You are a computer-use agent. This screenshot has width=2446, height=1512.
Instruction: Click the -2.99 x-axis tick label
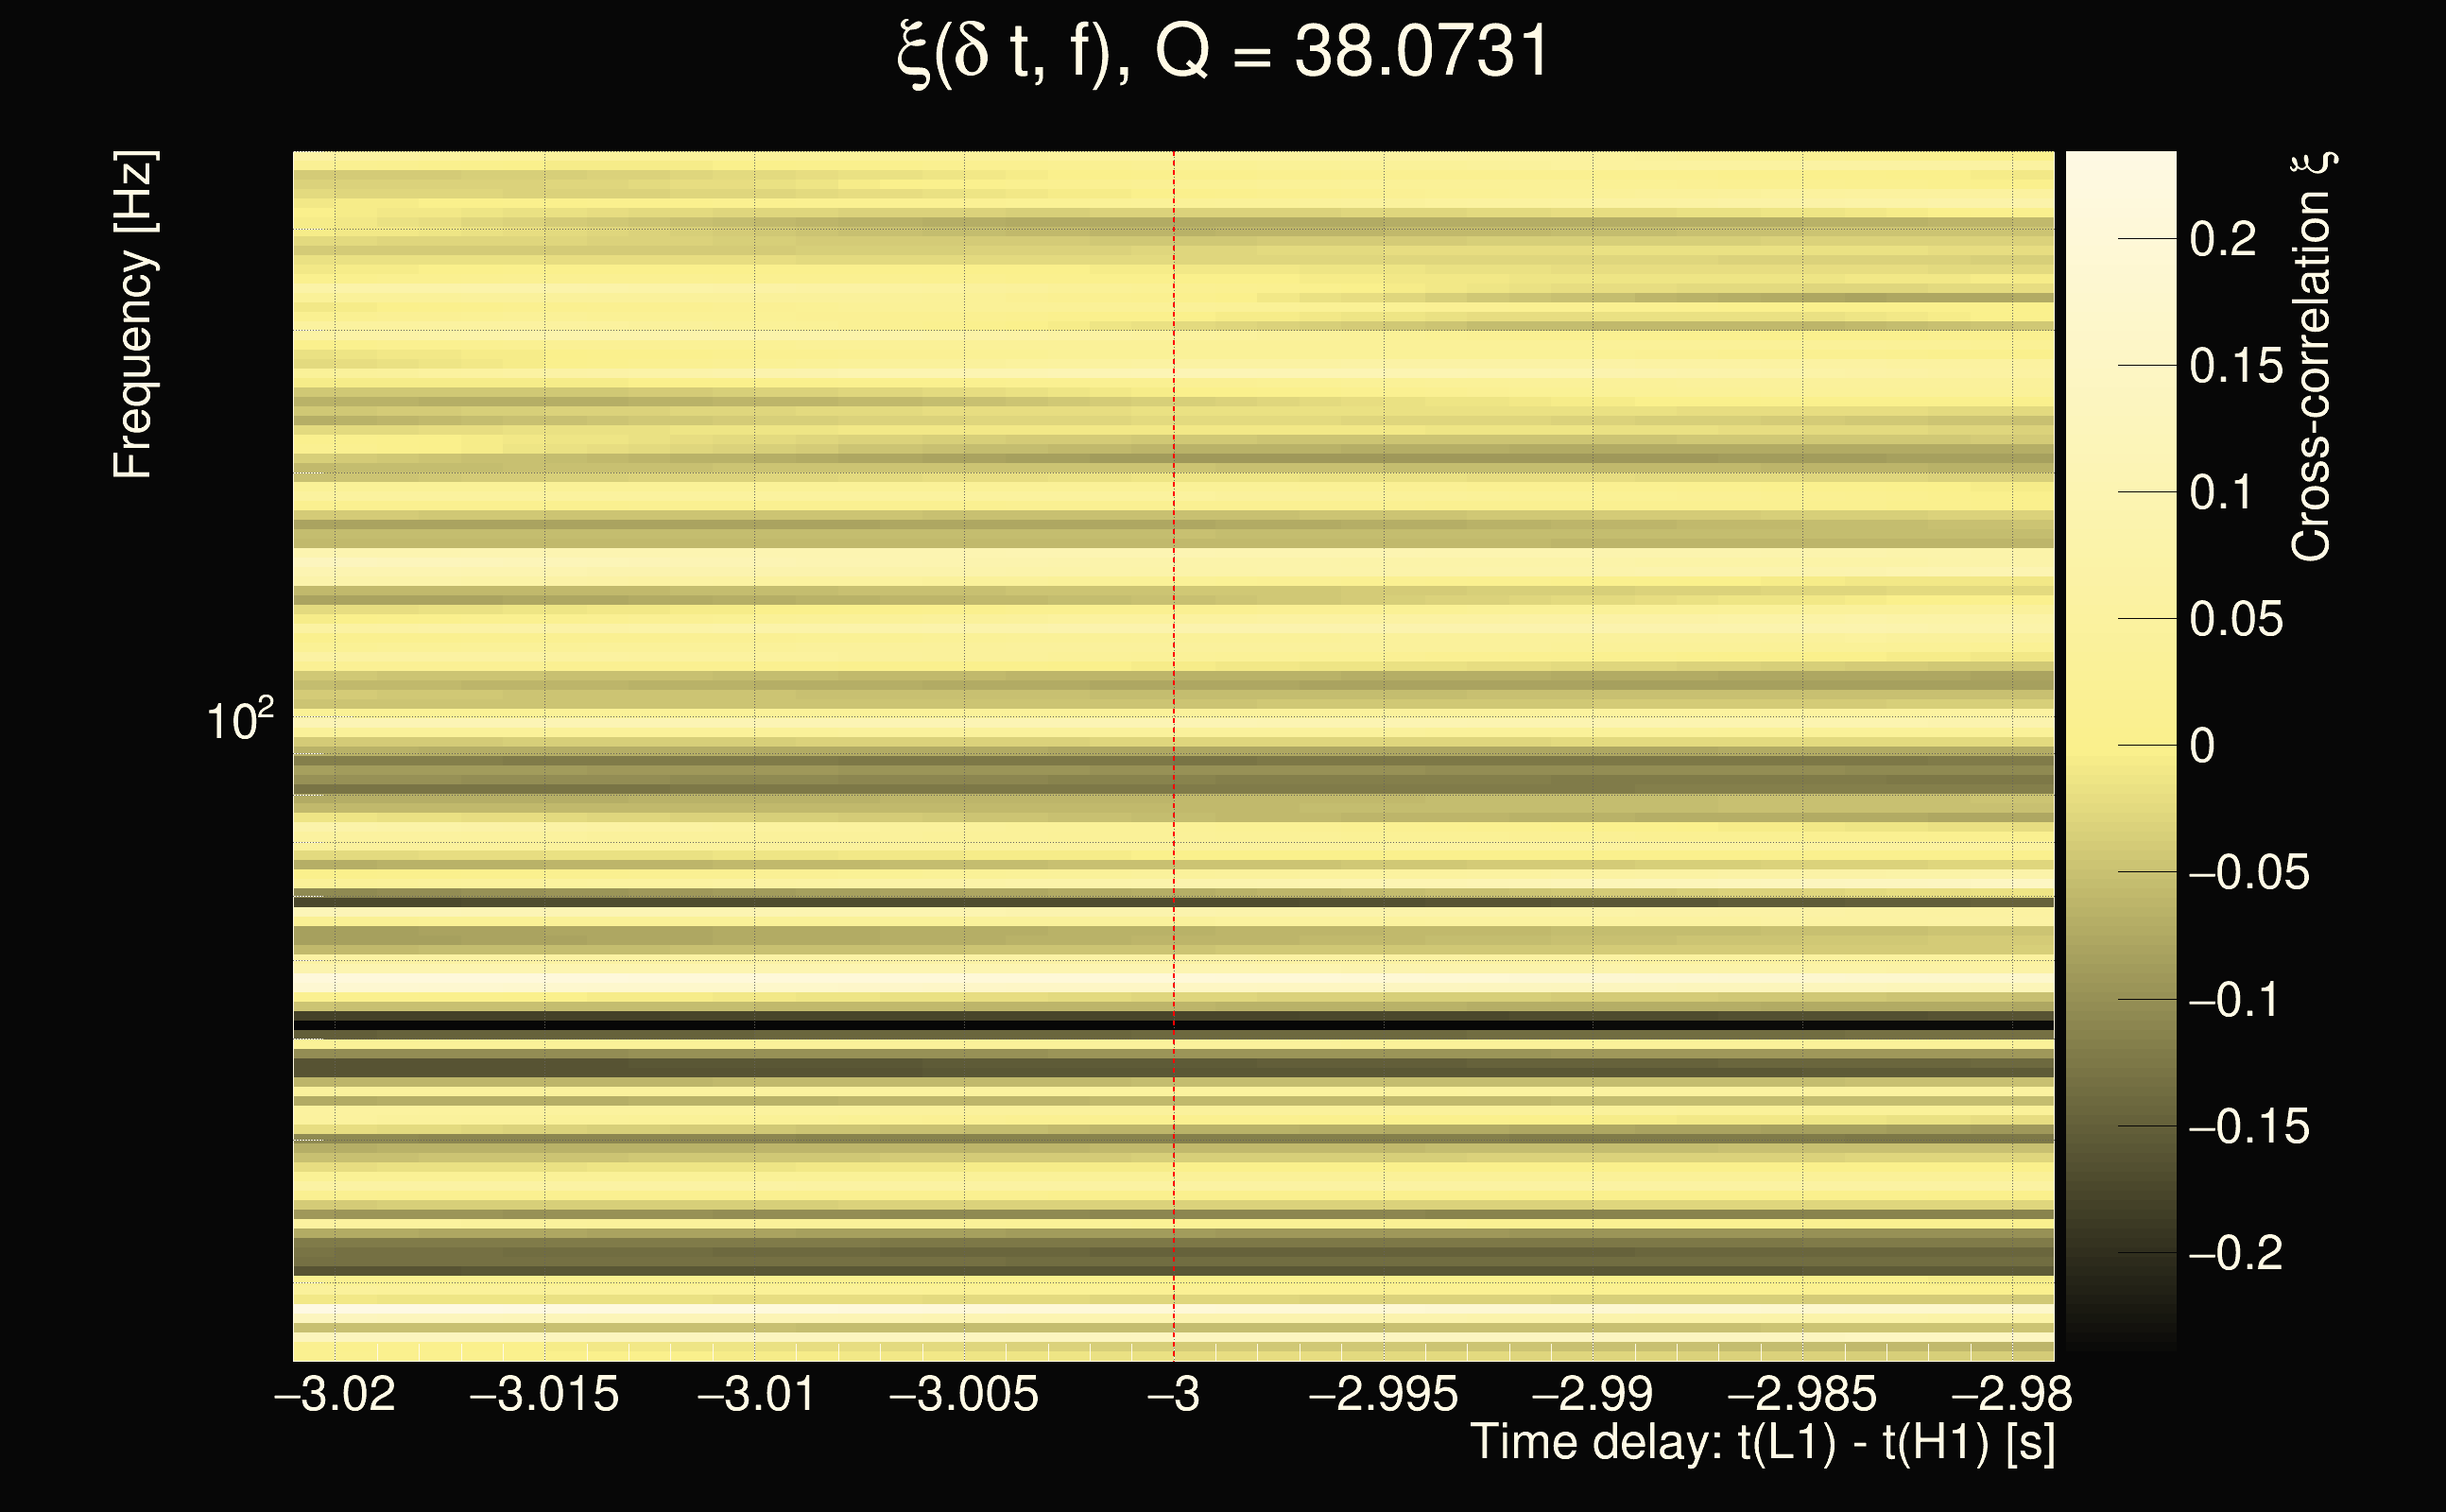(1592, 1394)
